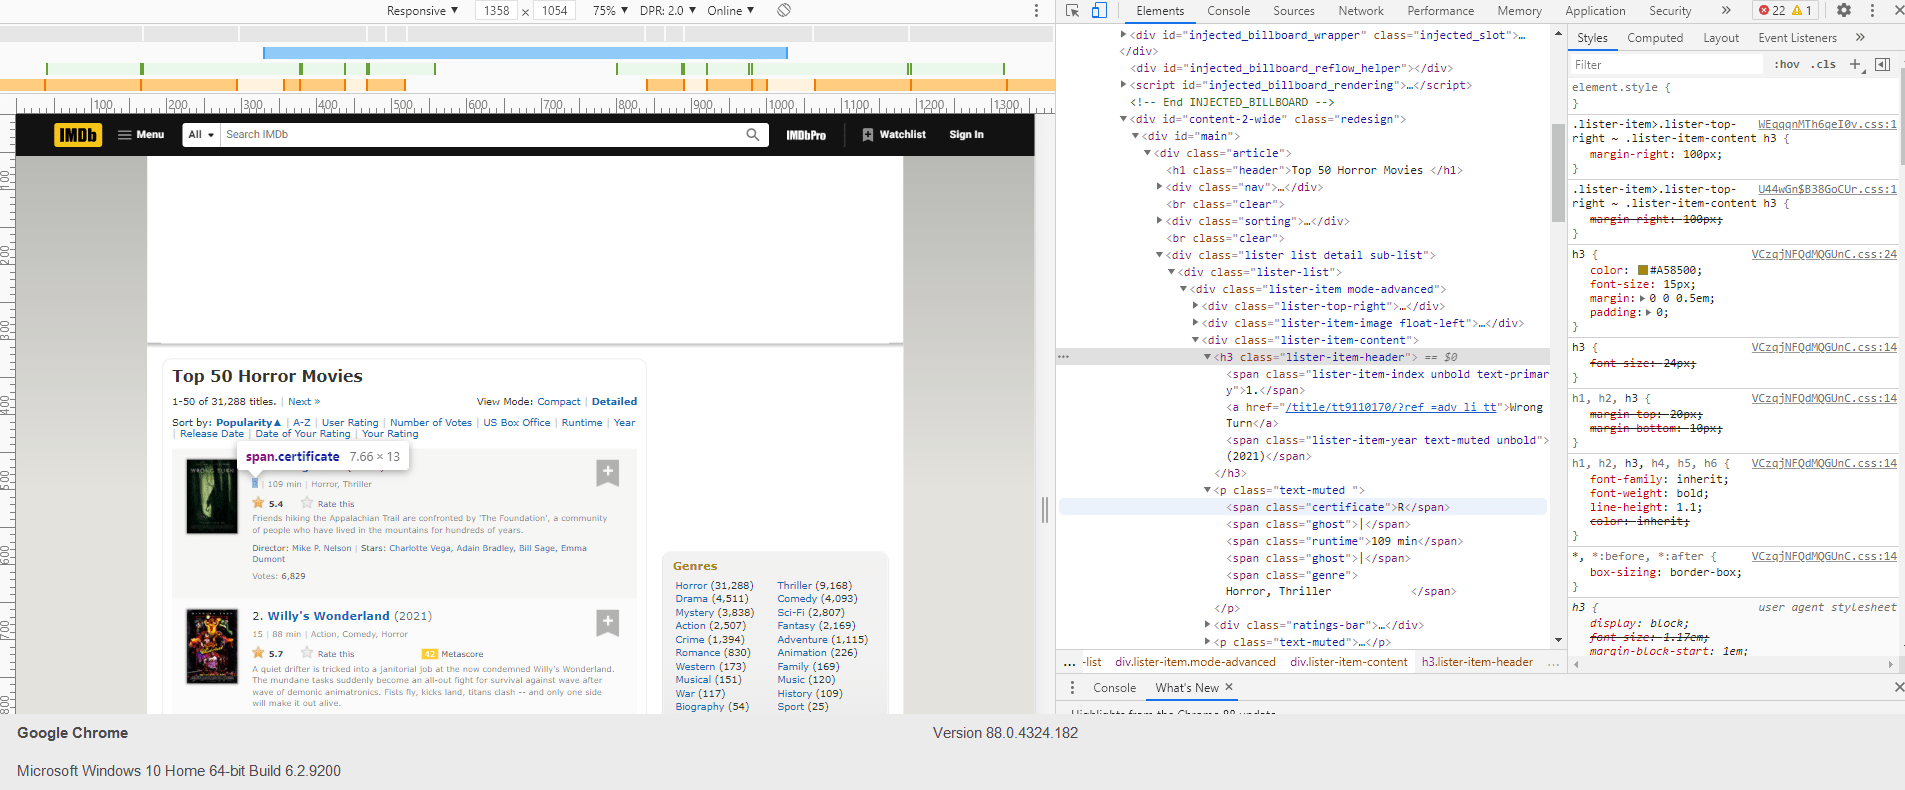Expand the ratings-bar div node

(x=1207, y=625)
